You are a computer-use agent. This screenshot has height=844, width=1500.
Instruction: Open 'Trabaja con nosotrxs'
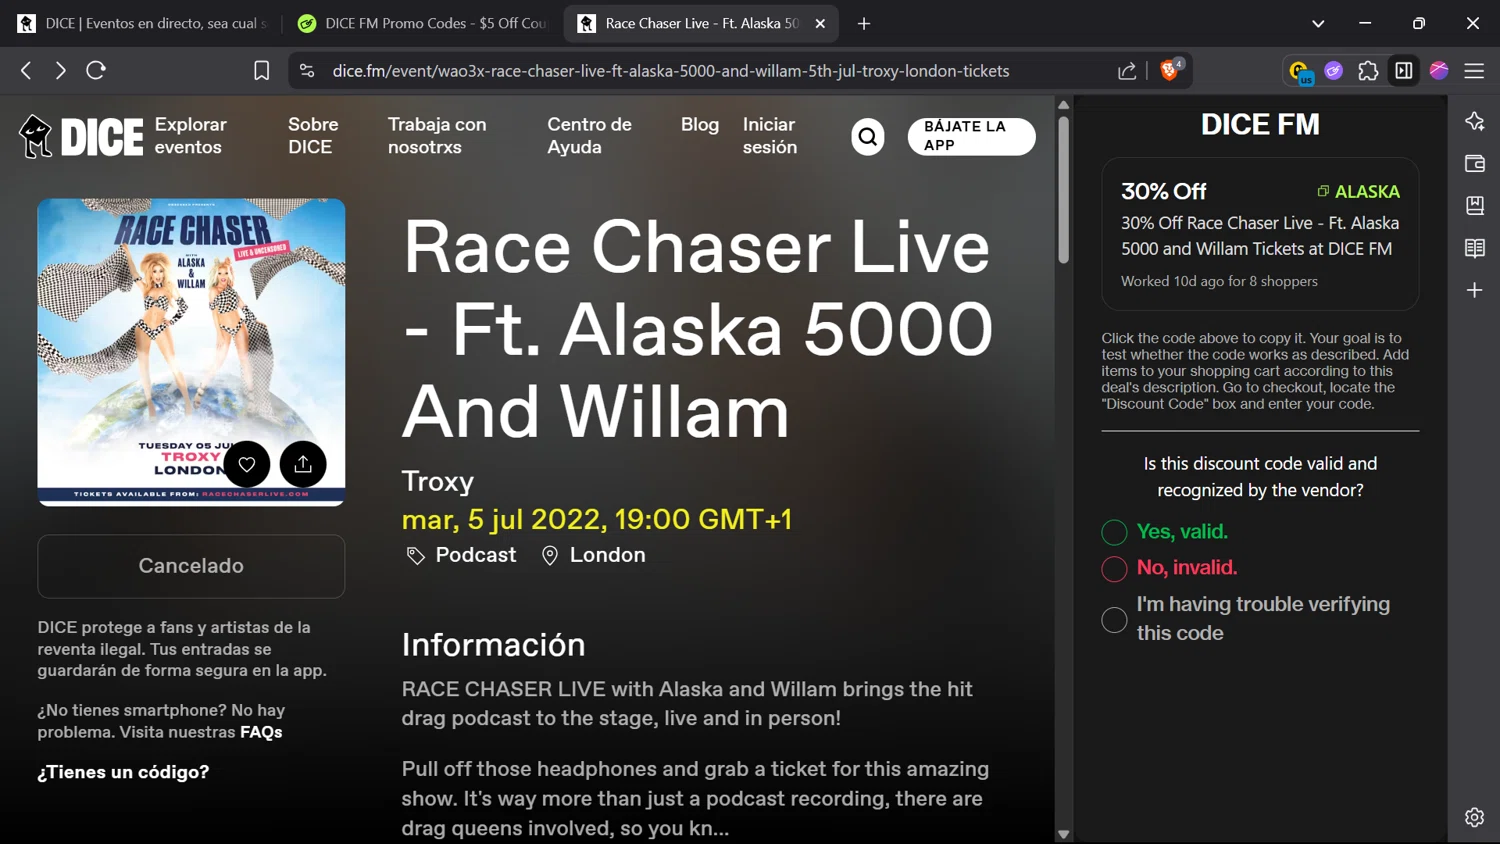tap(437, 136)
